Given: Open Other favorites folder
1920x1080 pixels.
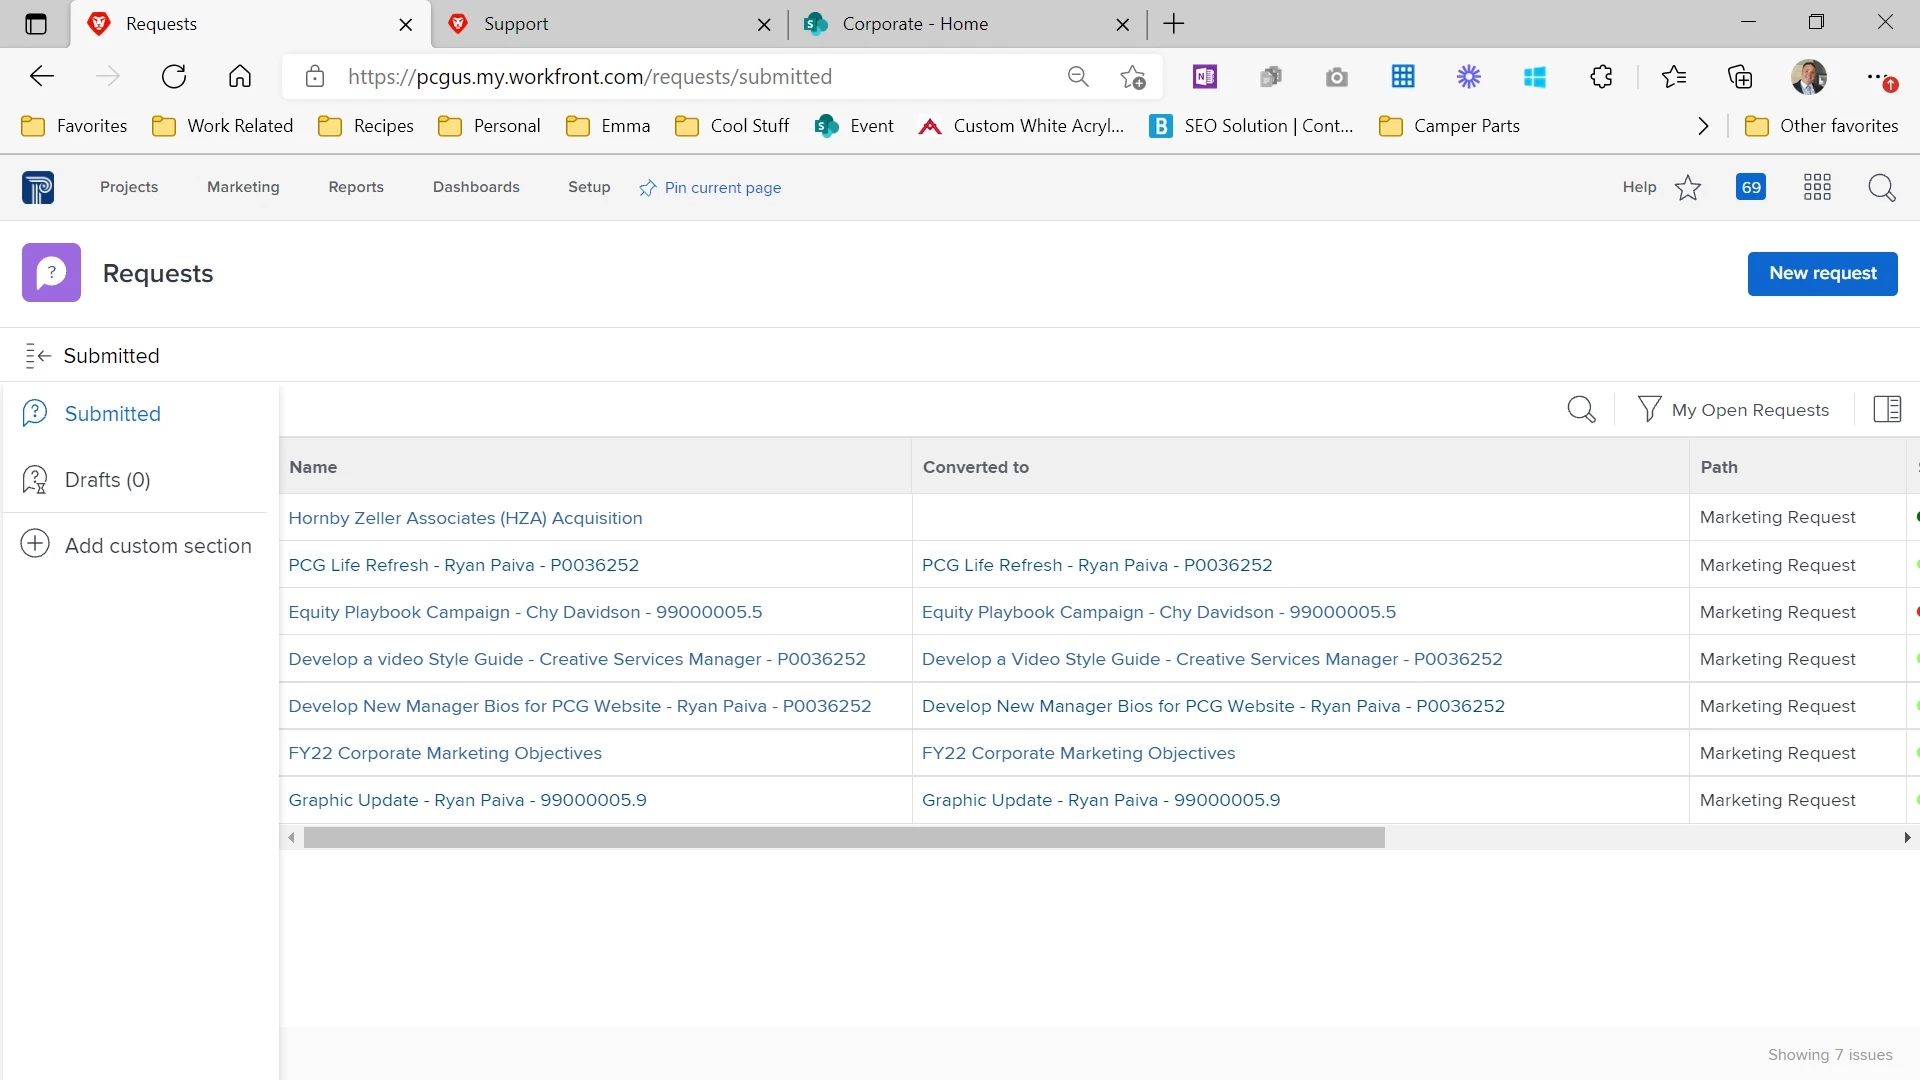Looking at the screenshot, I should tap(1821, 126).
